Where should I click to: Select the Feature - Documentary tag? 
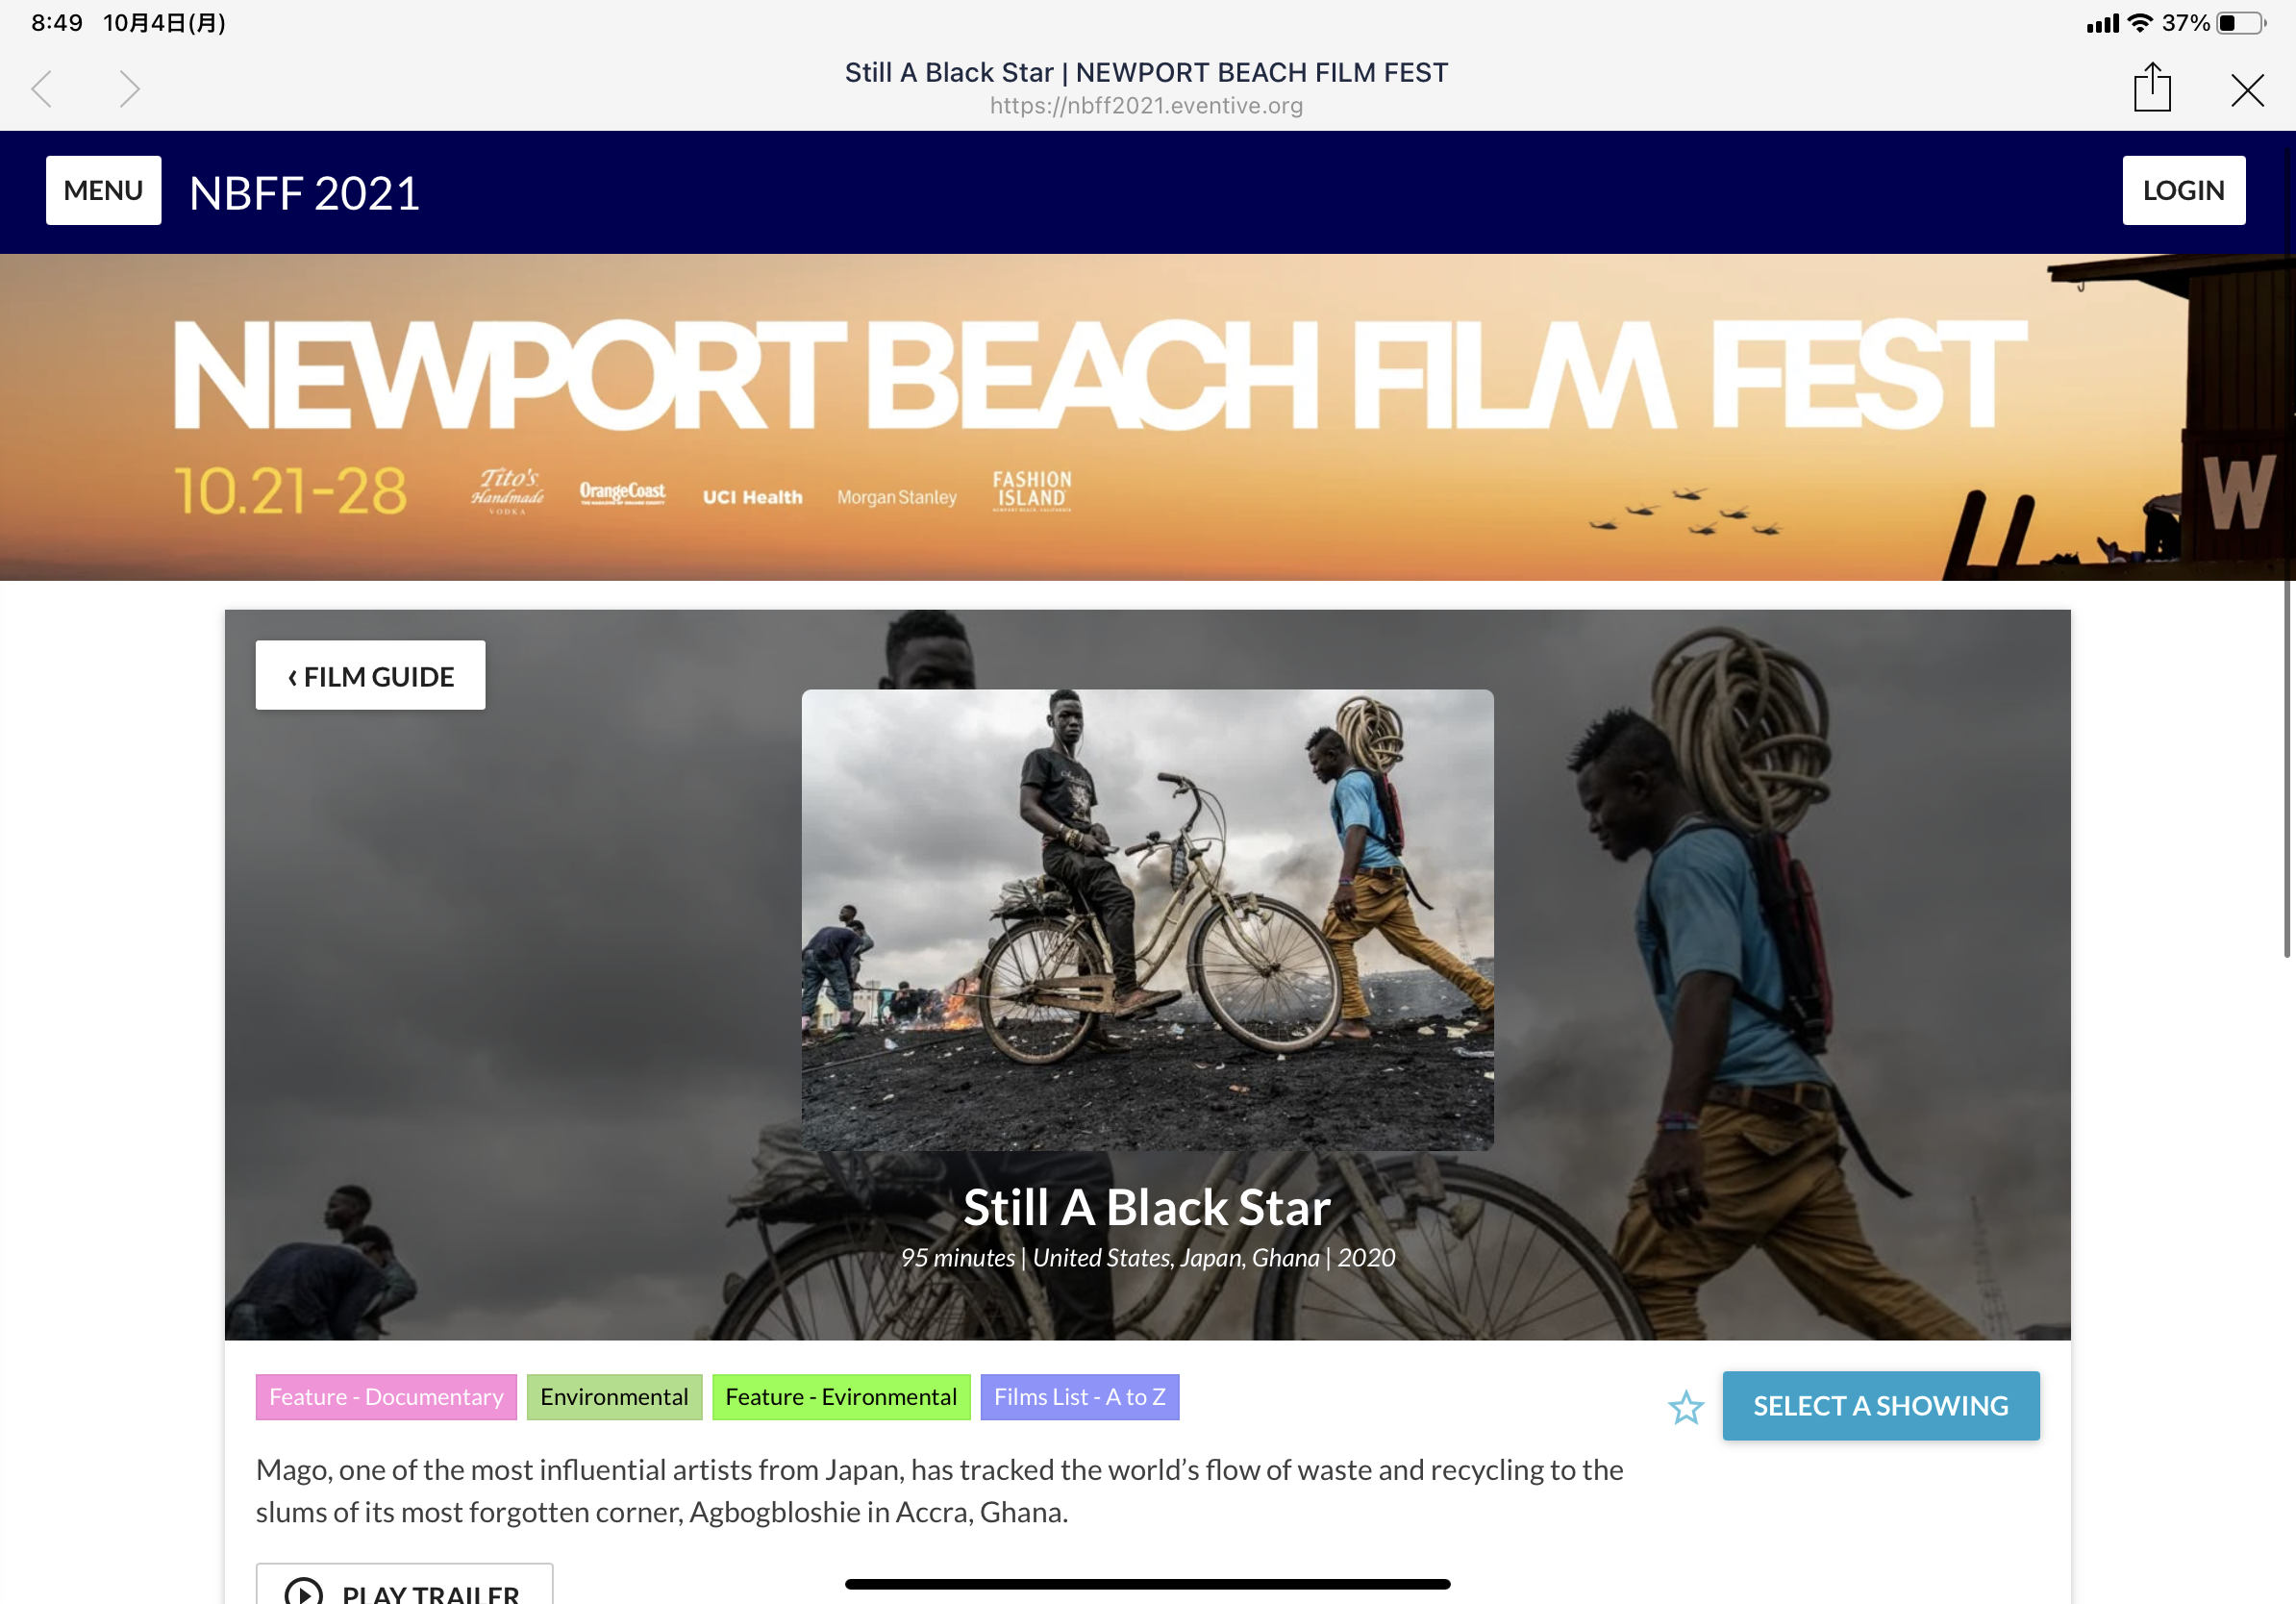click(386, 1397)
